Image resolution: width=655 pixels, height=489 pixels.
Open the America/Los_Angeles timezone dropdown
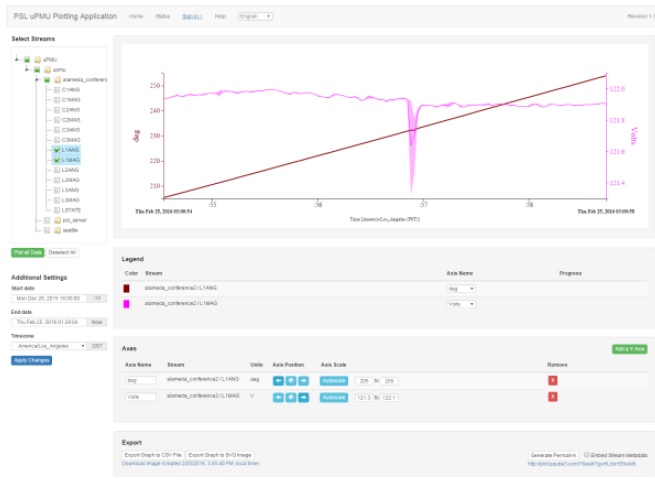click(50, 345)
